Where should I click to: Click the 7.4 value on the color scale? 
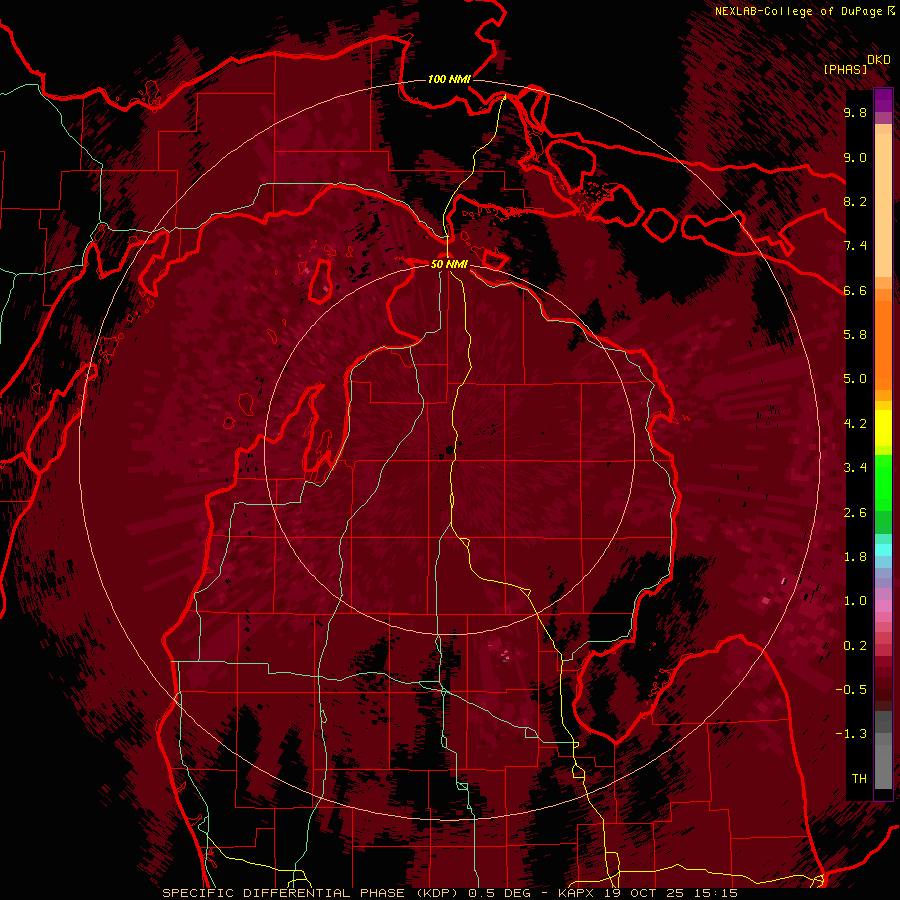point(855,246)
